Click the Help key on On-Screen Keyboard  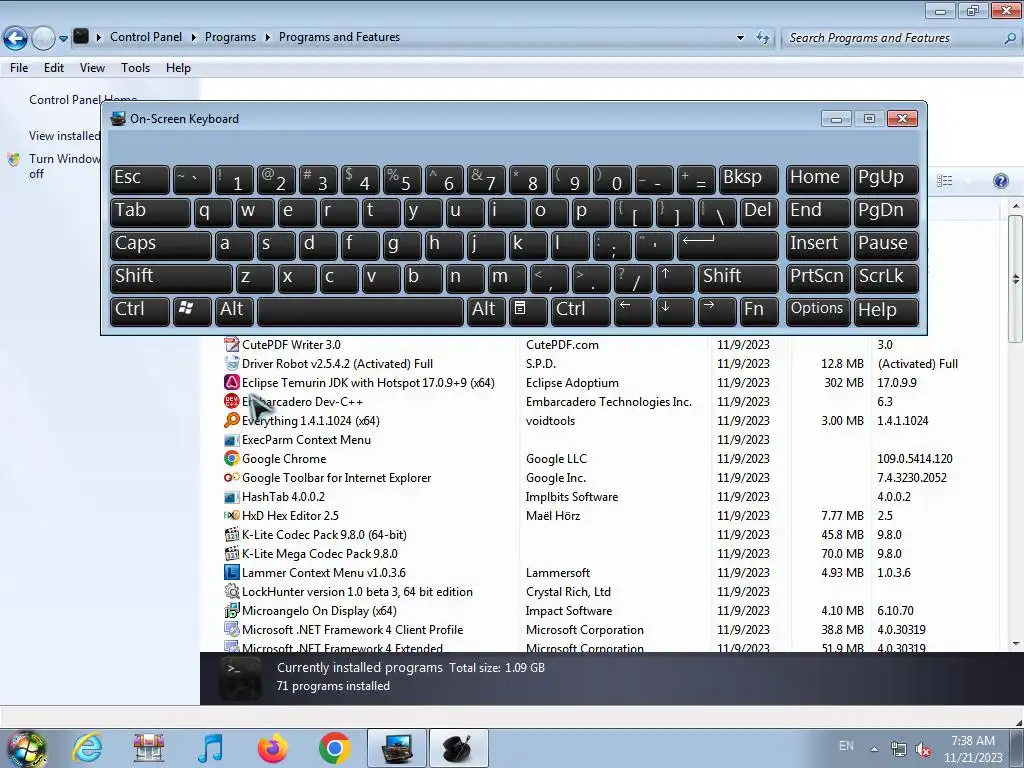[886, 310]
